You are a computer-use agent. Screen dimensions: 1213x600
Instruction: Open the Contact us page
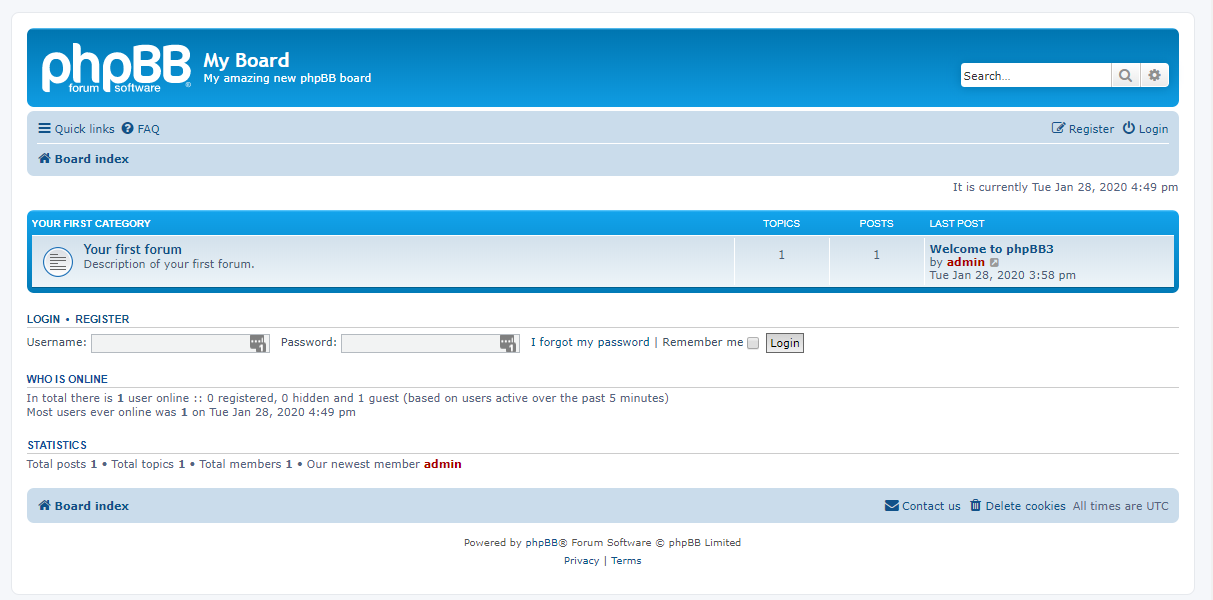pyautogui.click(x=923, y=506)
